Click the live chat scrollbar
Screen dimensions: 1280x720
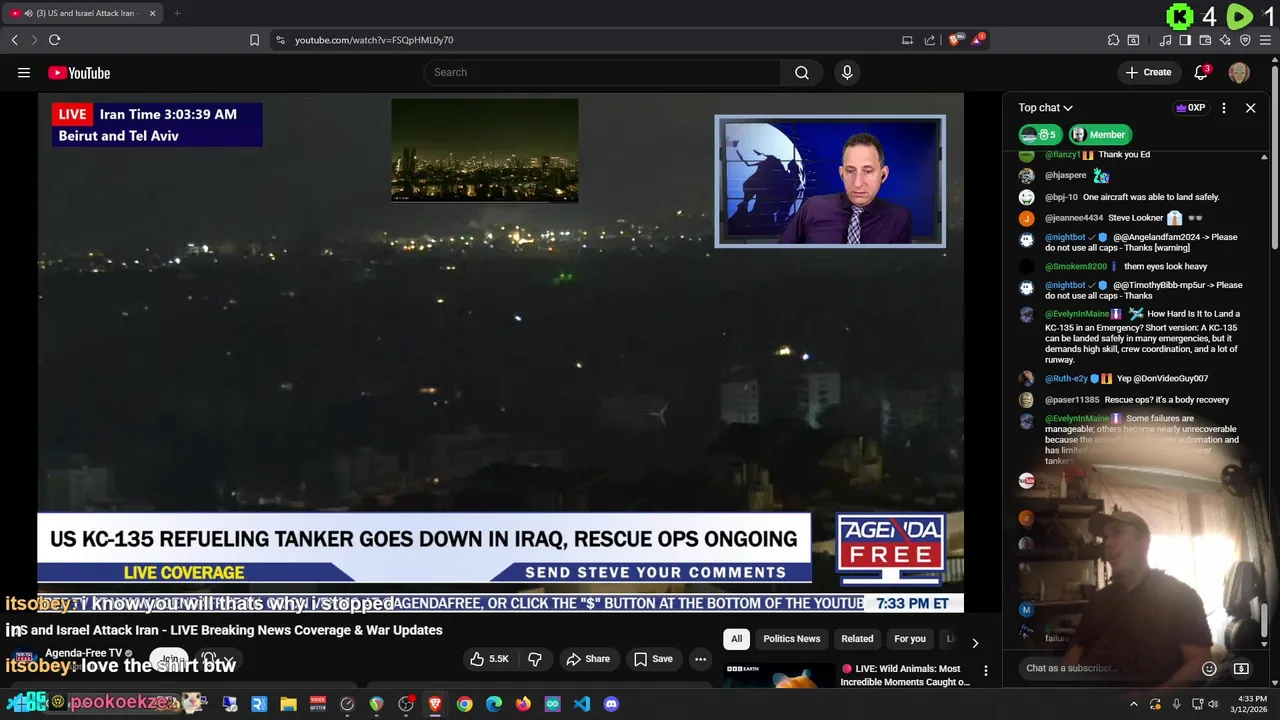coord(1263,620)
